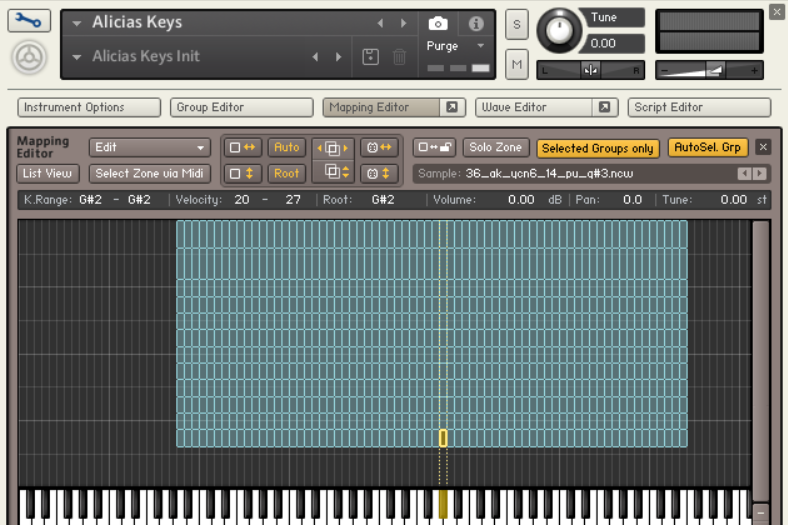This screenshot has height=525, width=788.
Task: Click the pan center icon on pan slider
Action: [x=590, y=70]
